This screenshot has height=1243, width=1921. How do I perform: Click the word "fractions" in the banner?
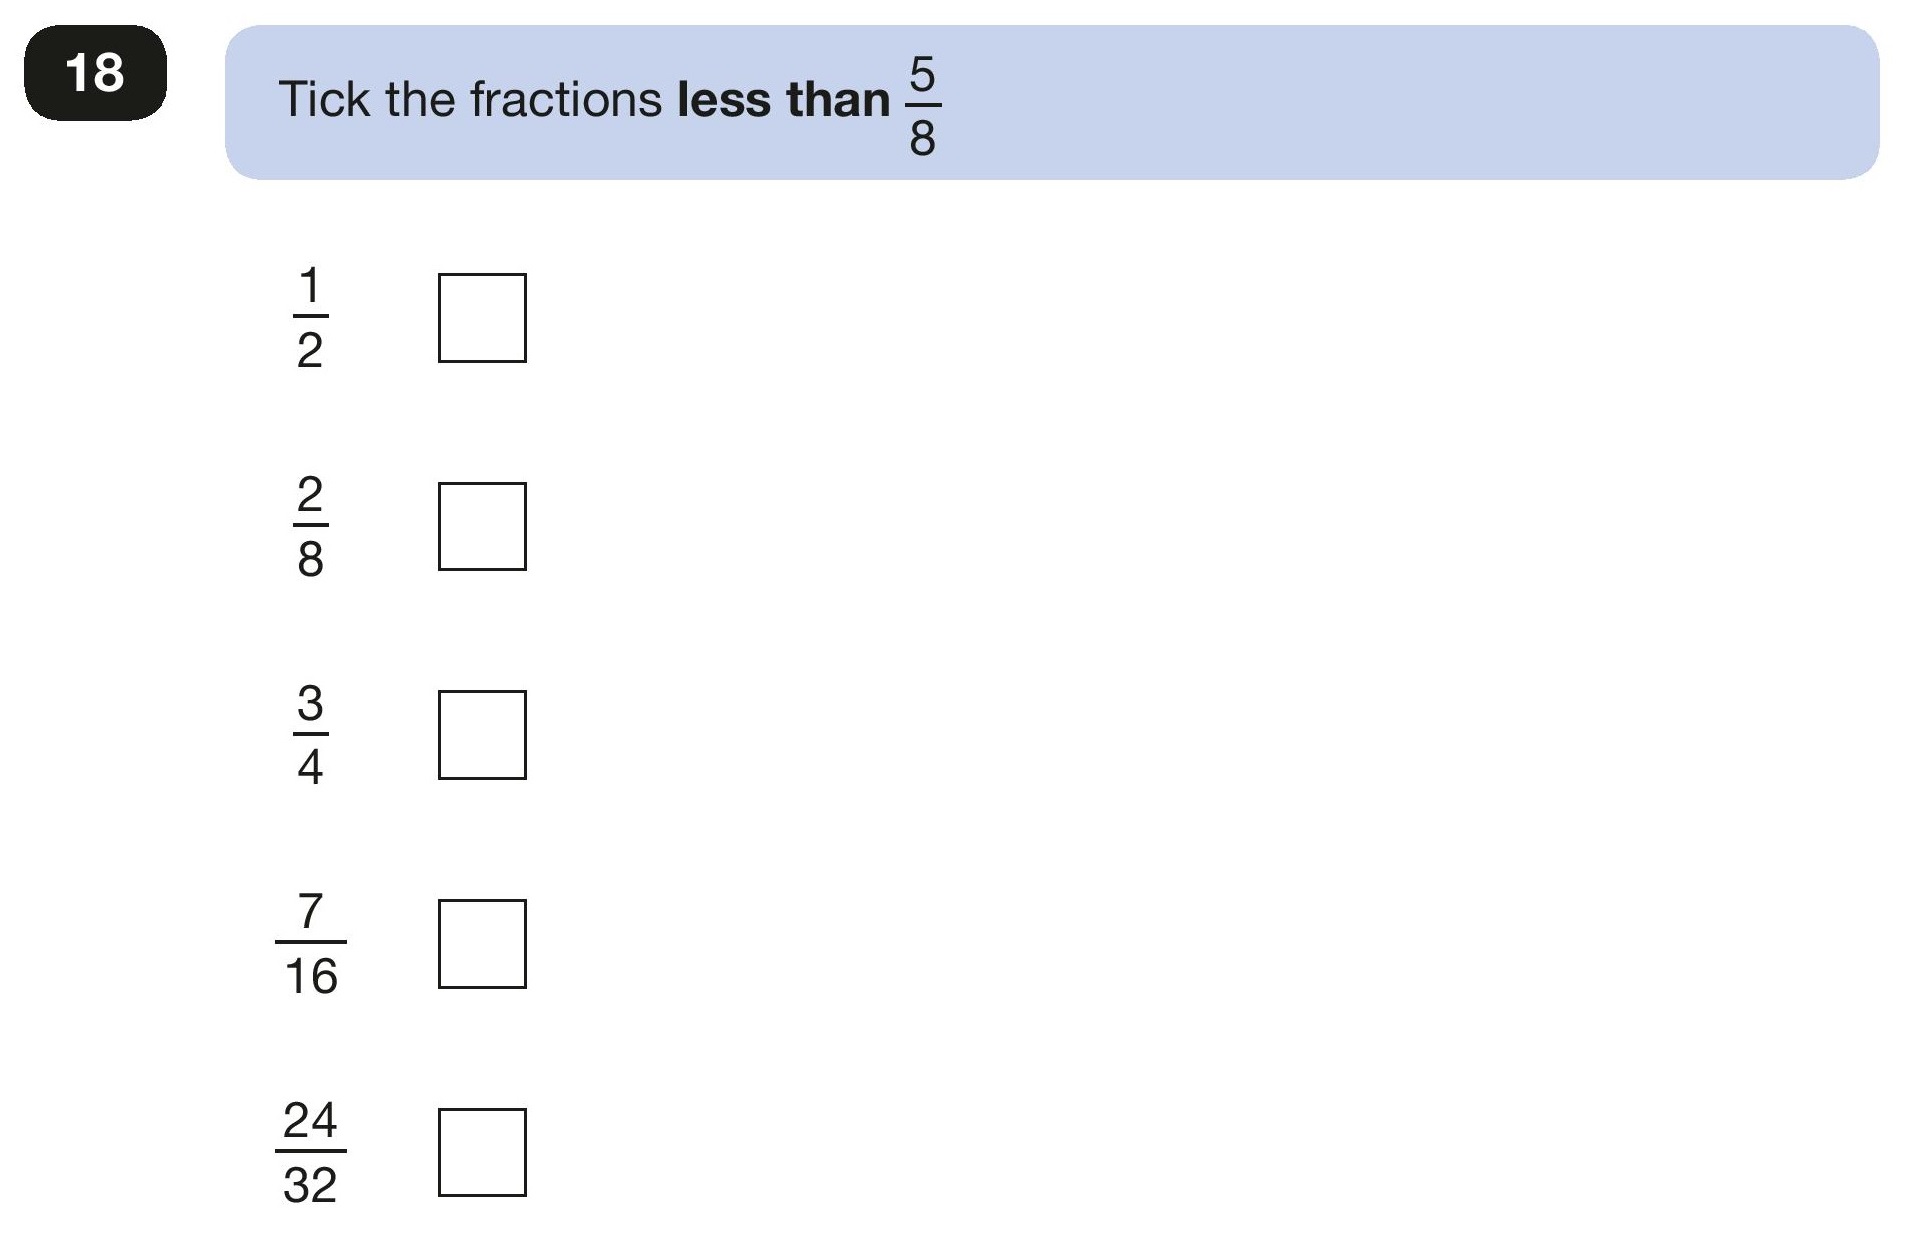tap(566, 100)
